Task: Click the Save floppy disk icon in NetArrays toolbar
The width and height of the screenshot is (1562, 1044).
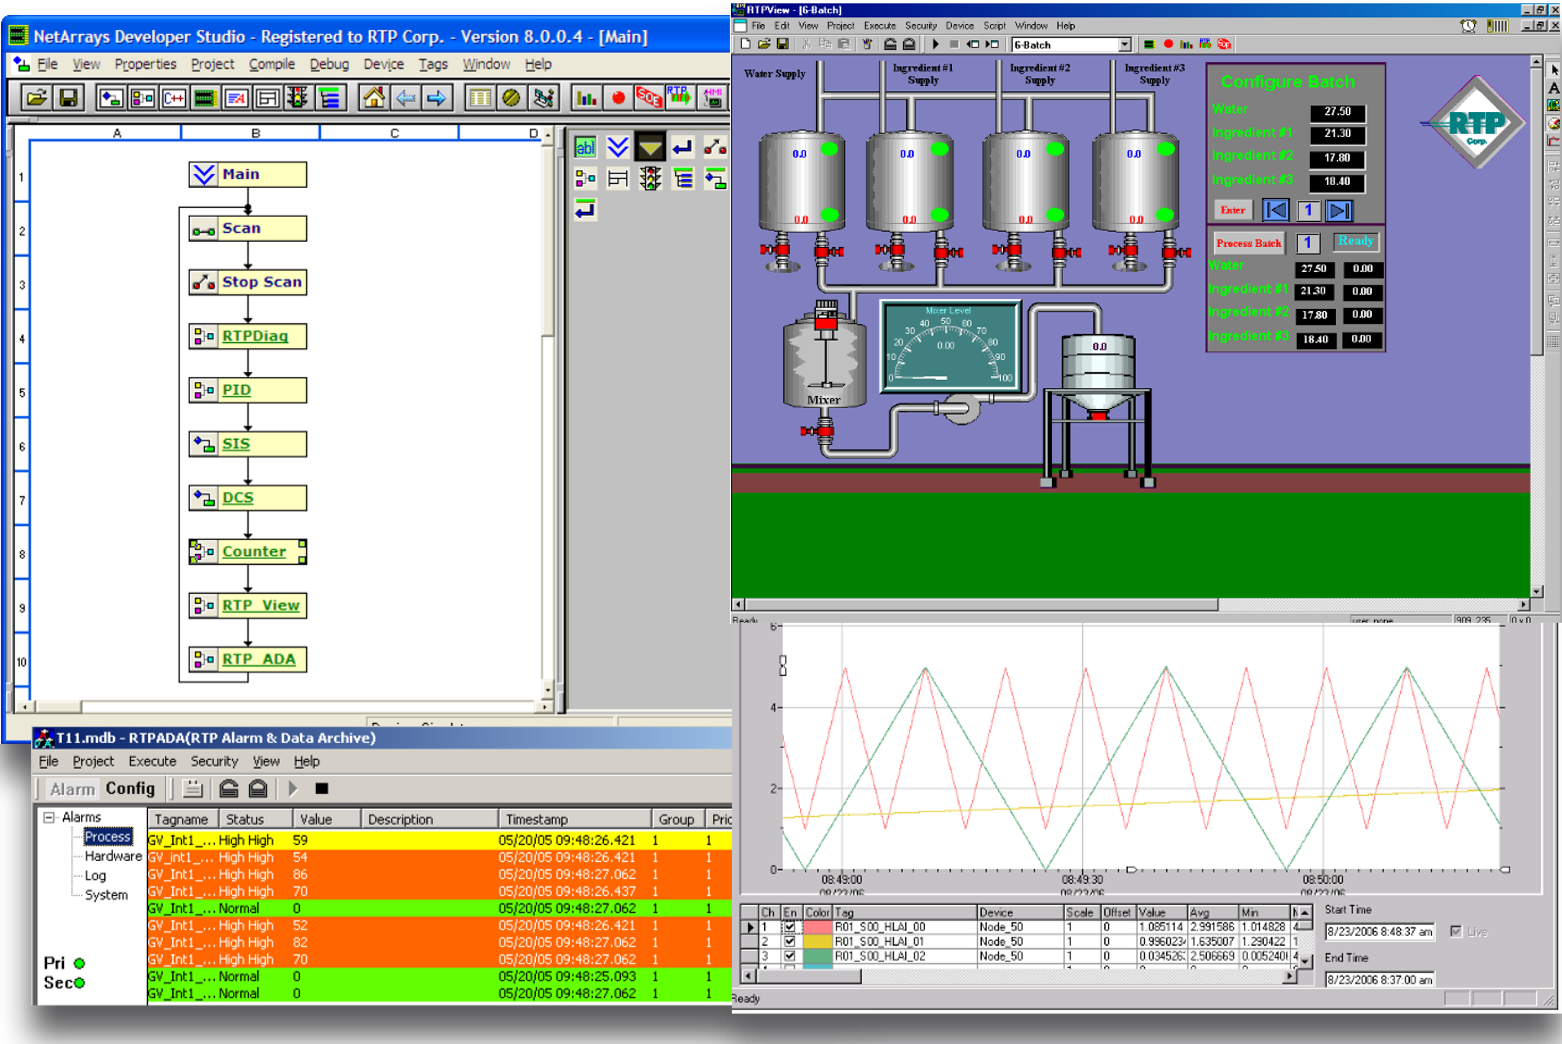Action: point(68,98)
